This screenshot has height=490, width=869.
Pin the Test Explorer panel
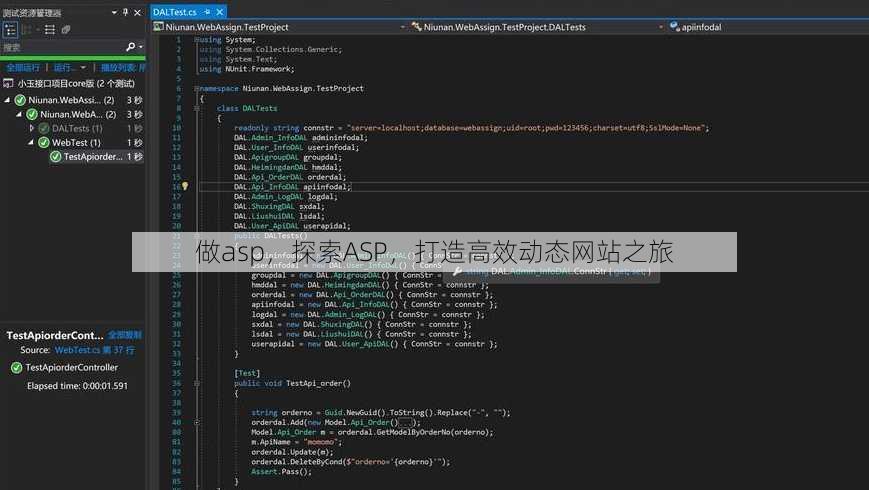point(126,12)
